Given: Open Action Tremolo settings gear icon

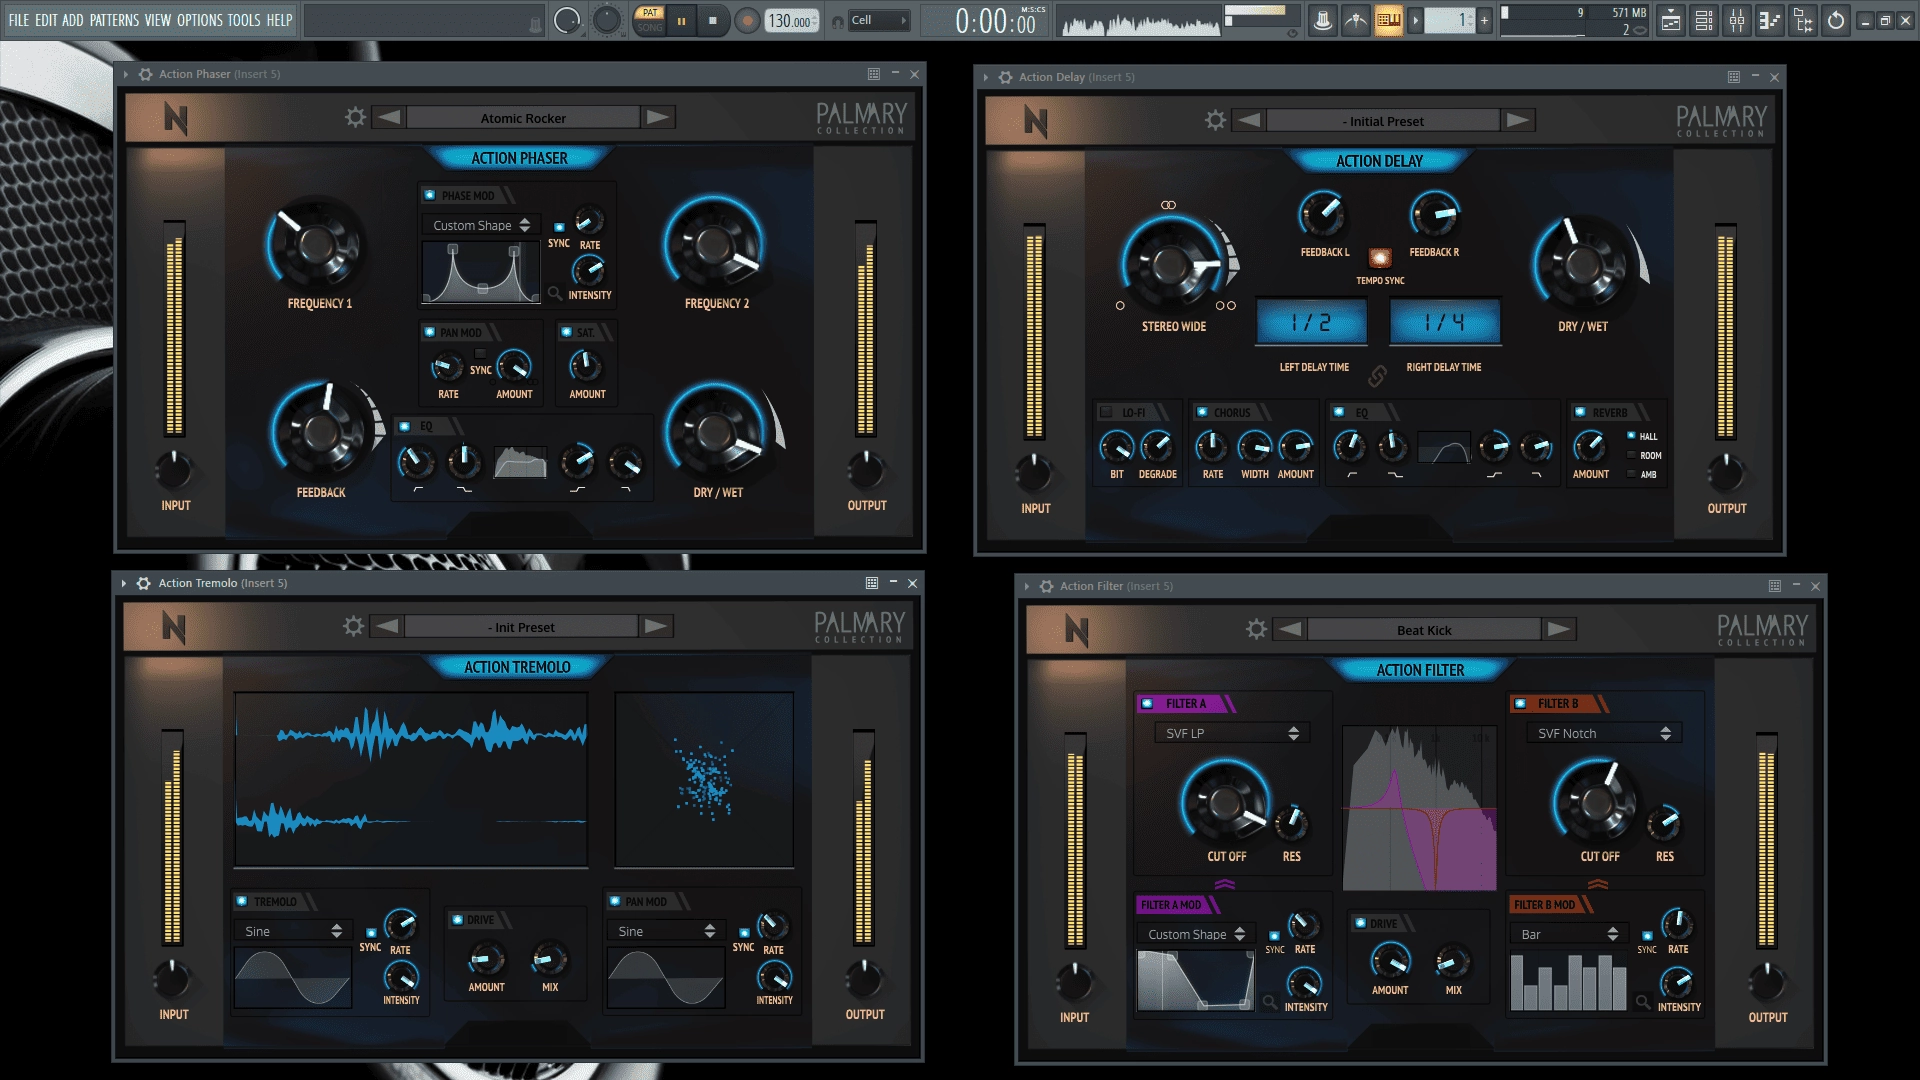Looking at the screenshot, I should click(x=353, y=626).
